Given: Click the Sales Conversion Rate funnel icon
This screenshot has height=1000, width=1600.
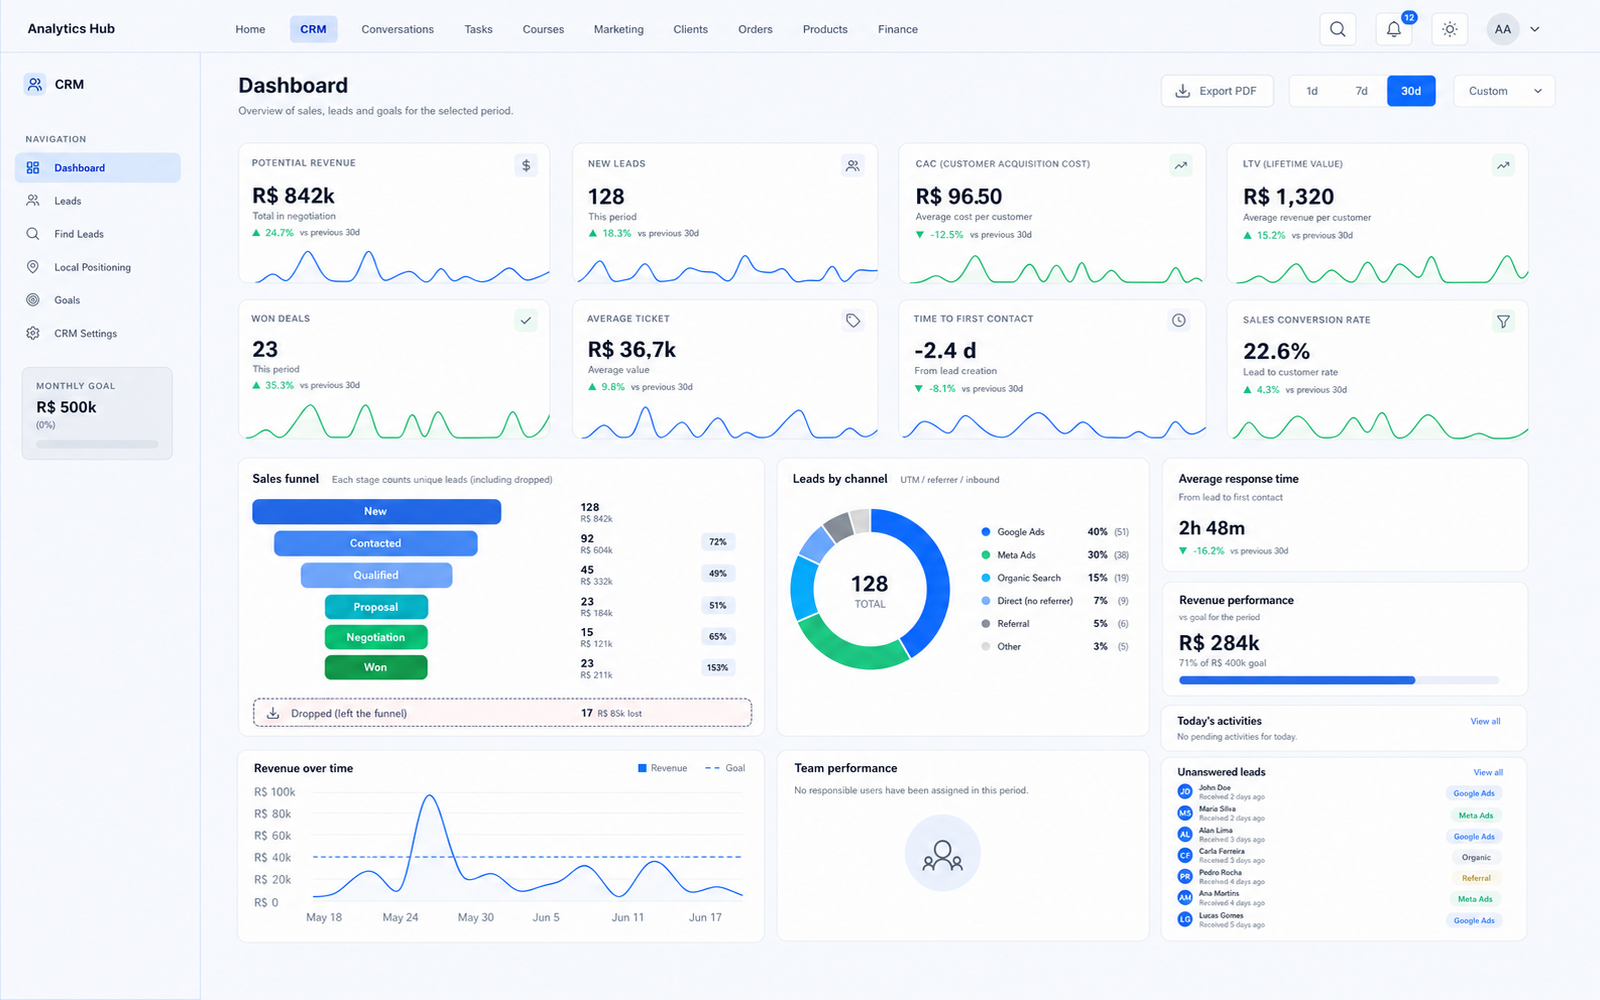Looking at the screenshot, I should pyautogui.click(x=1503, y=321).
